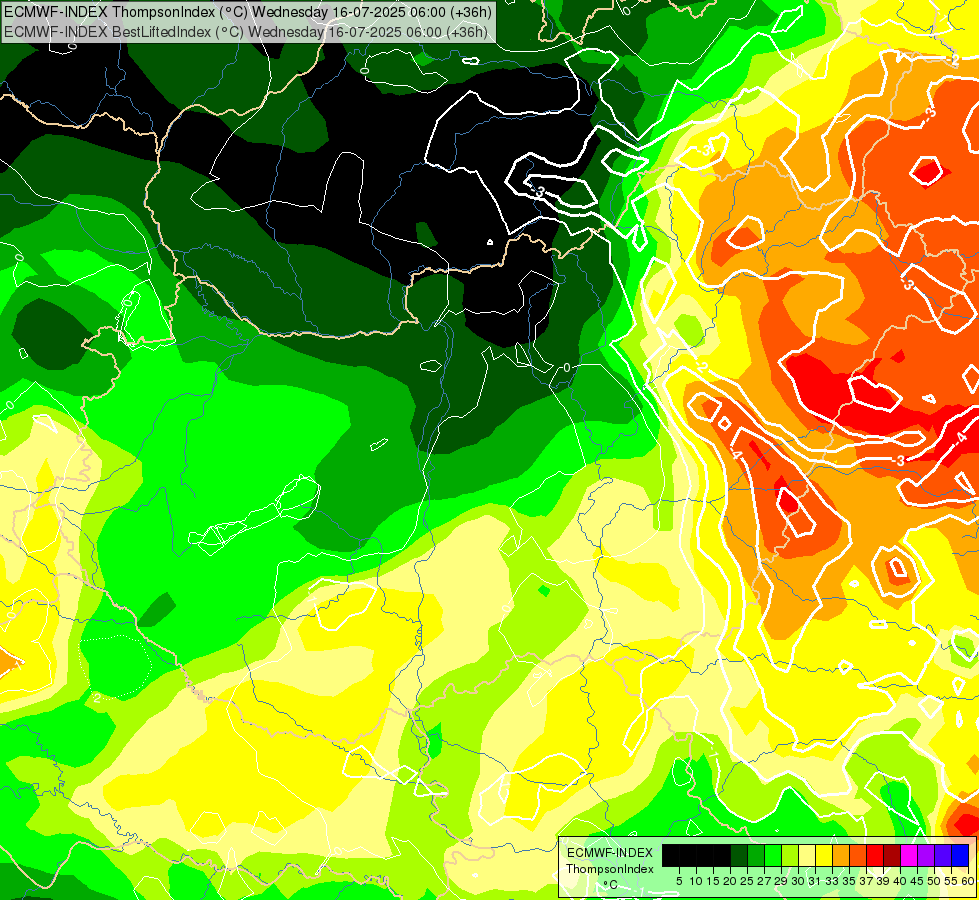Screen dimensions: 979x900
Task: Click the orange 33–35 legend swatch
Action: 841,856
